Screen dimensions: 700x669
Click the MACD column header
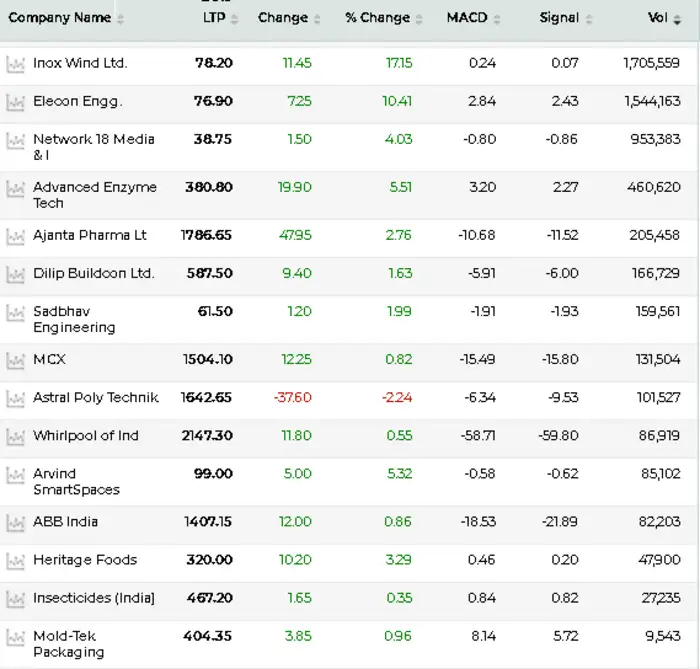[466, 18]
